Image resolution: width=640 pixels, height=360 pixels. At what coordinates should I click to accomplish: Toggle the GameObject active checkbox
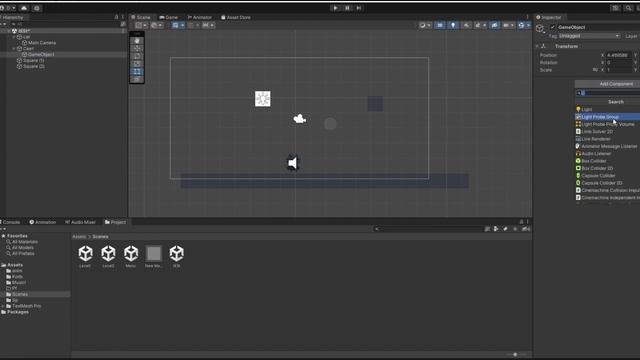pyautogui.click(x=552, y=27)
